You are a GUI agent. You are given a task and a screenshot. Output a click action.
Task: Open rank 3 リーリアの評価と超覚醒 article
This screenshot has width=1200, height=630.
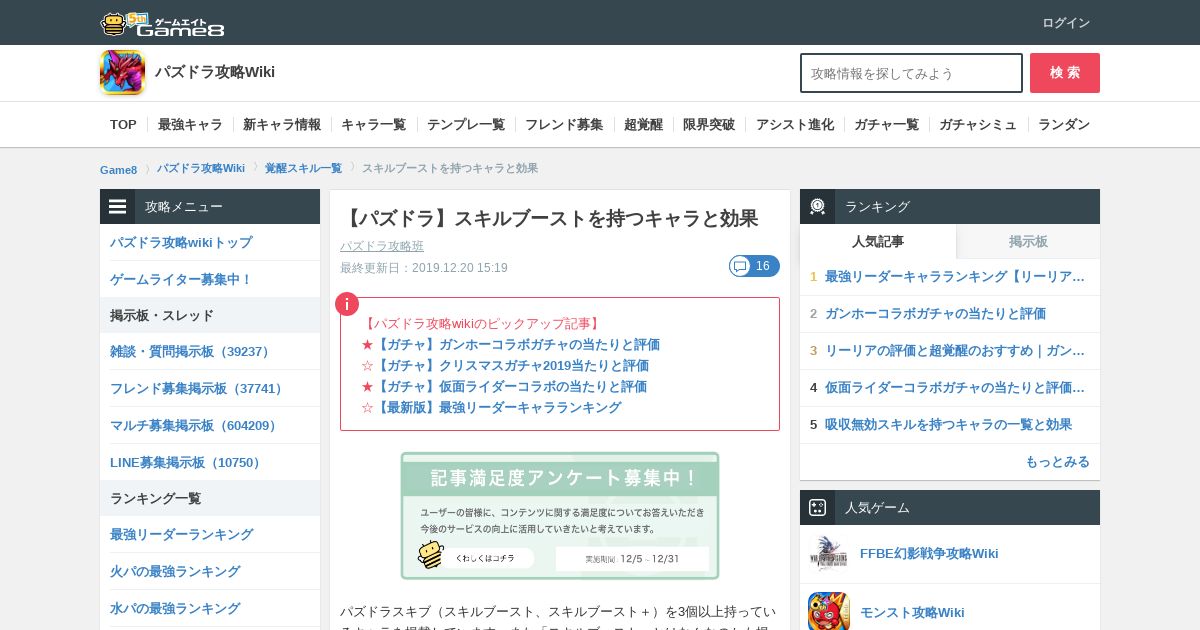pyautogui.click(x=955, y=351)
